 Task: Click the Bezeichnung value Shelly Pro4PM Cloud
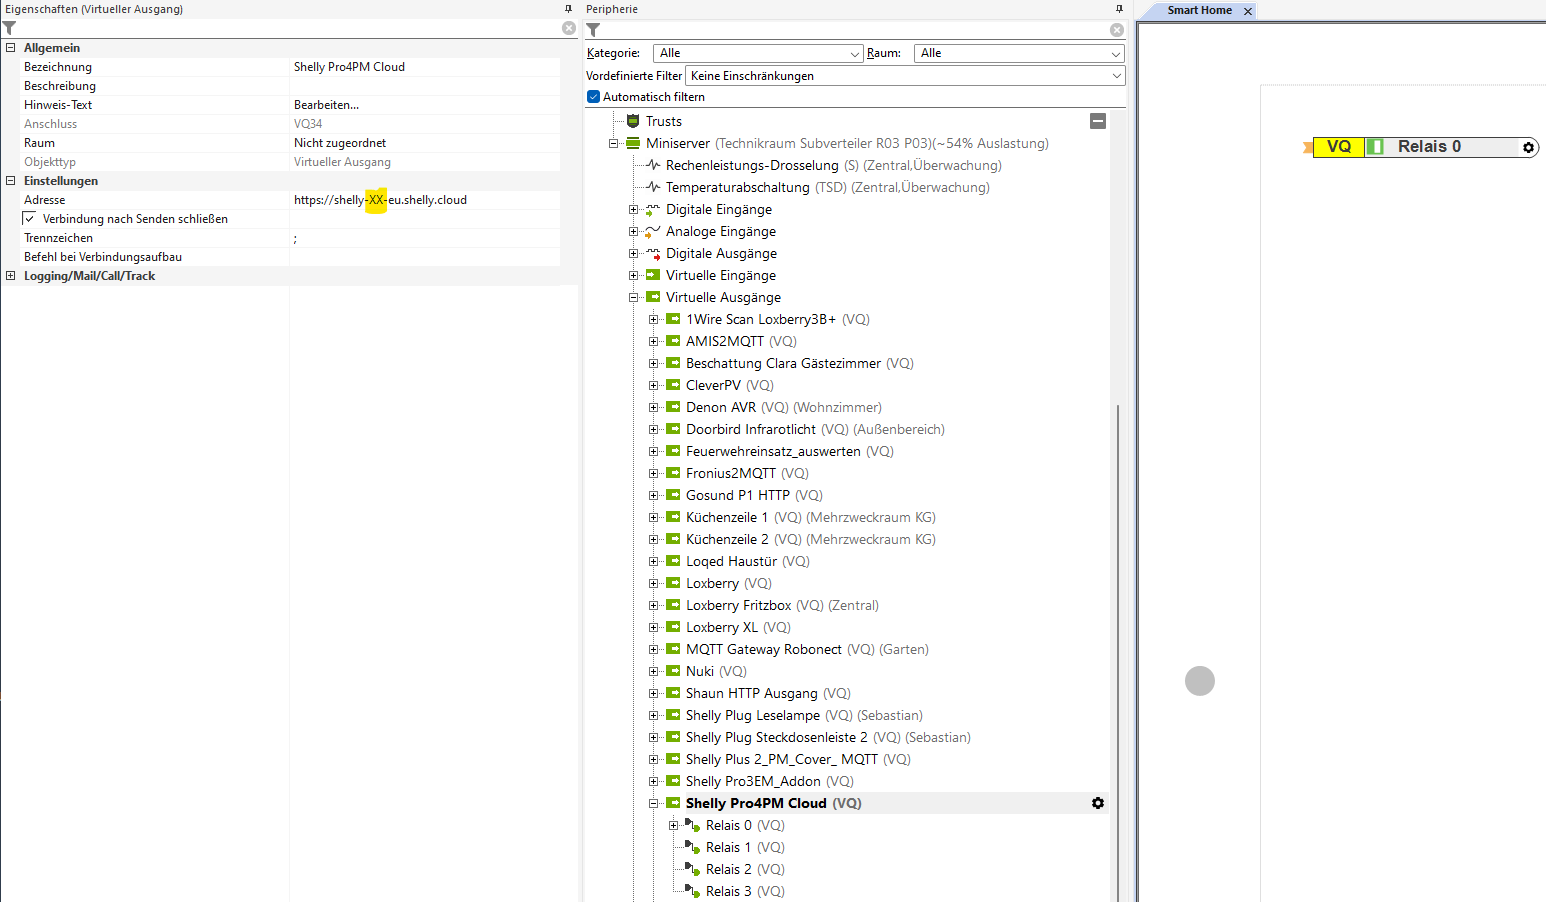[349, 67]
